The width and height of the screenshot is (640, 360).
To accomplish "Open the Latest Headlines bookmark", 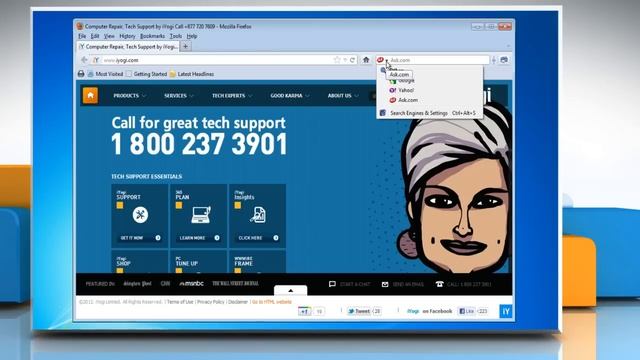I will click(192, 74).
